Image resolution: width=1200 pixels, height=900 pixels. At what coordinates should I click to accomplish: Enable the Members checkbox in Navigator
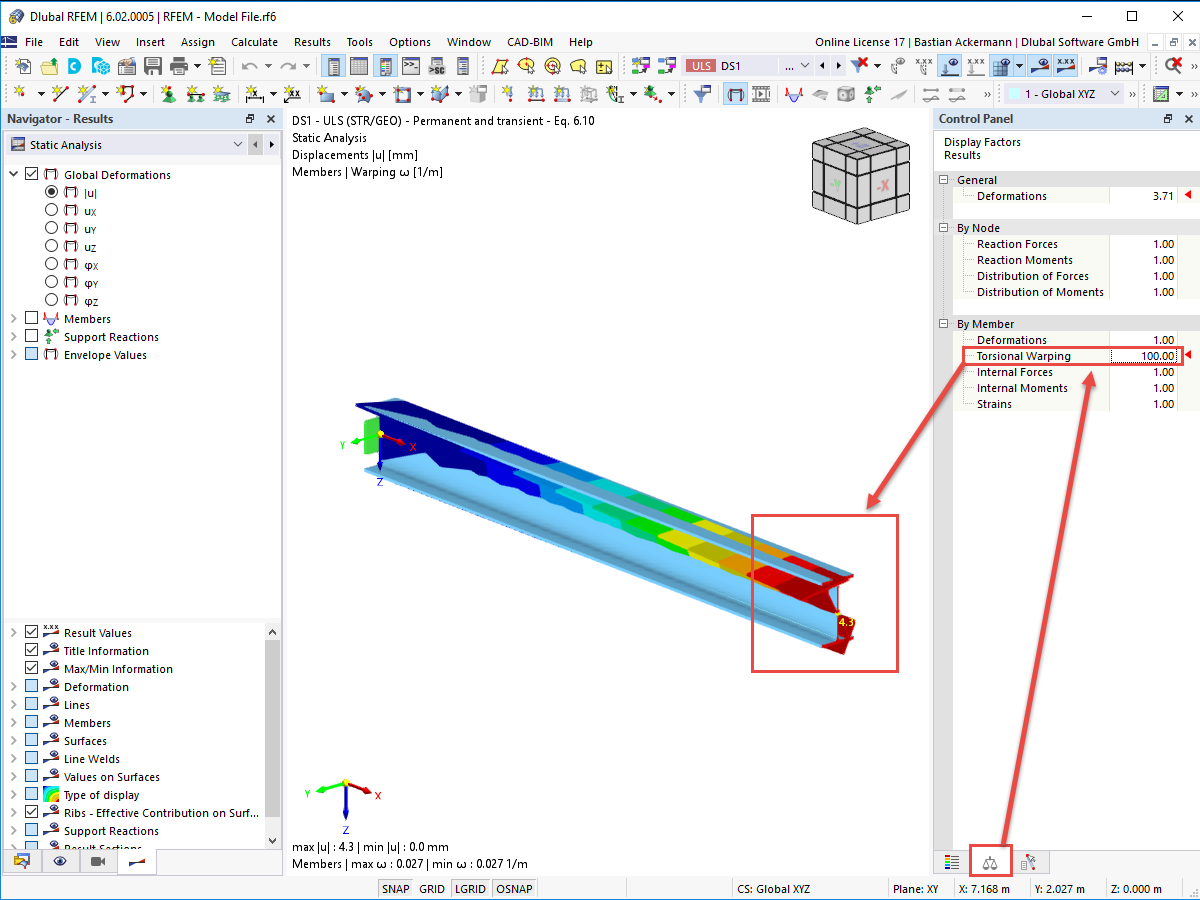(33, 318)
